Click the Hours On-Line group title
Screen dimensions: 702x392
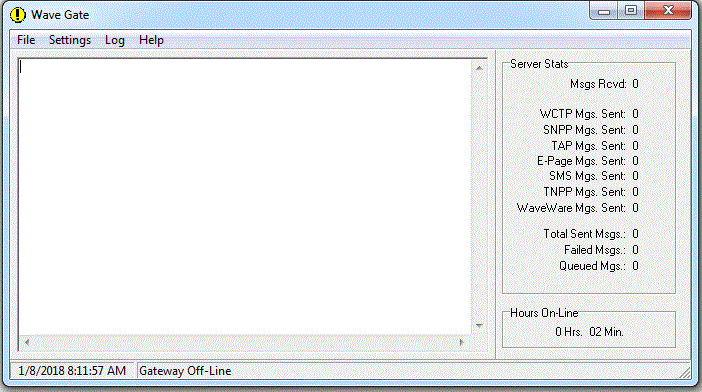(544, 313)
